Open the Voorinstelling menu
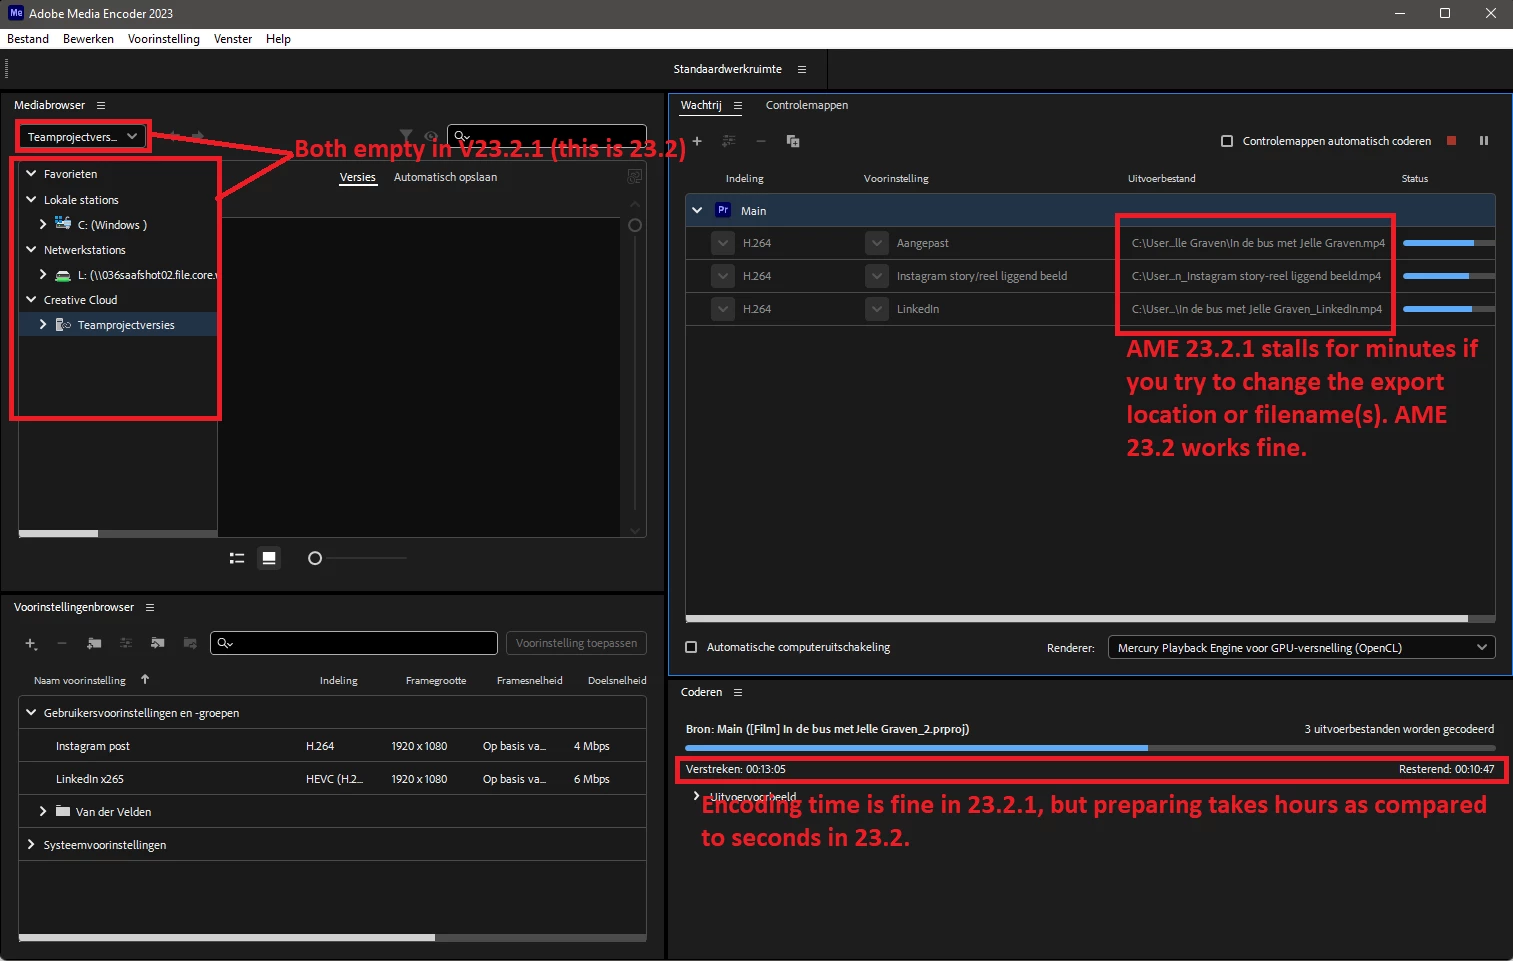The width and height of the screenshot is (1513, 961). tap(164, 39)
